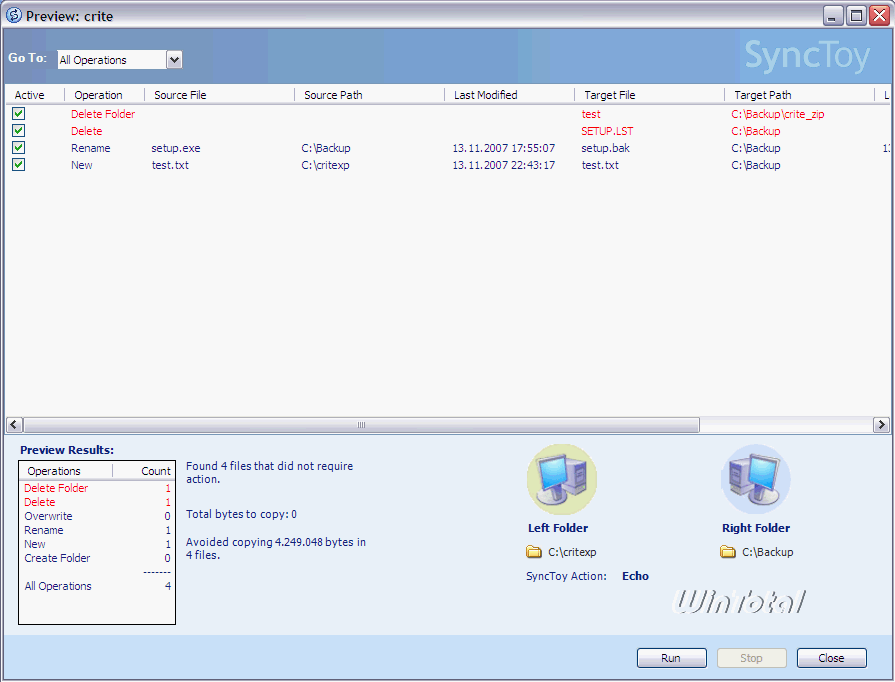Image resolution: width=895 pixels, height=682 pixels.
Task: Uncheck the Delete SETUP.LST checkbox
Action: pyautogui.click(x=18, y=131)
